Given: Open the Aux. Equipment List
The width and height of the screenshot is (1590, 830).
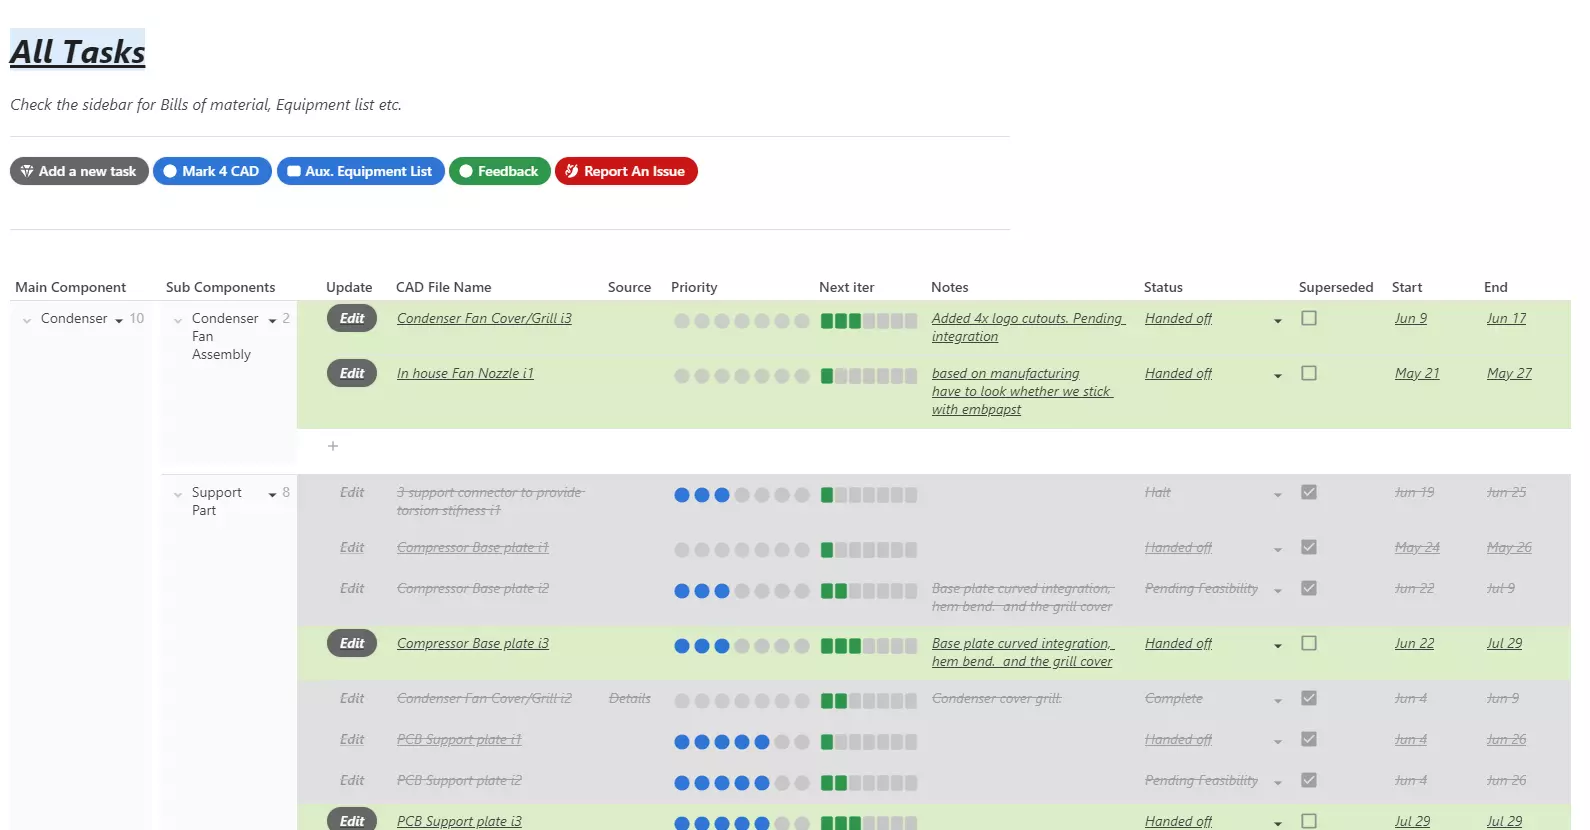Looking at the screenshot, I should click(x=360, y=171).
